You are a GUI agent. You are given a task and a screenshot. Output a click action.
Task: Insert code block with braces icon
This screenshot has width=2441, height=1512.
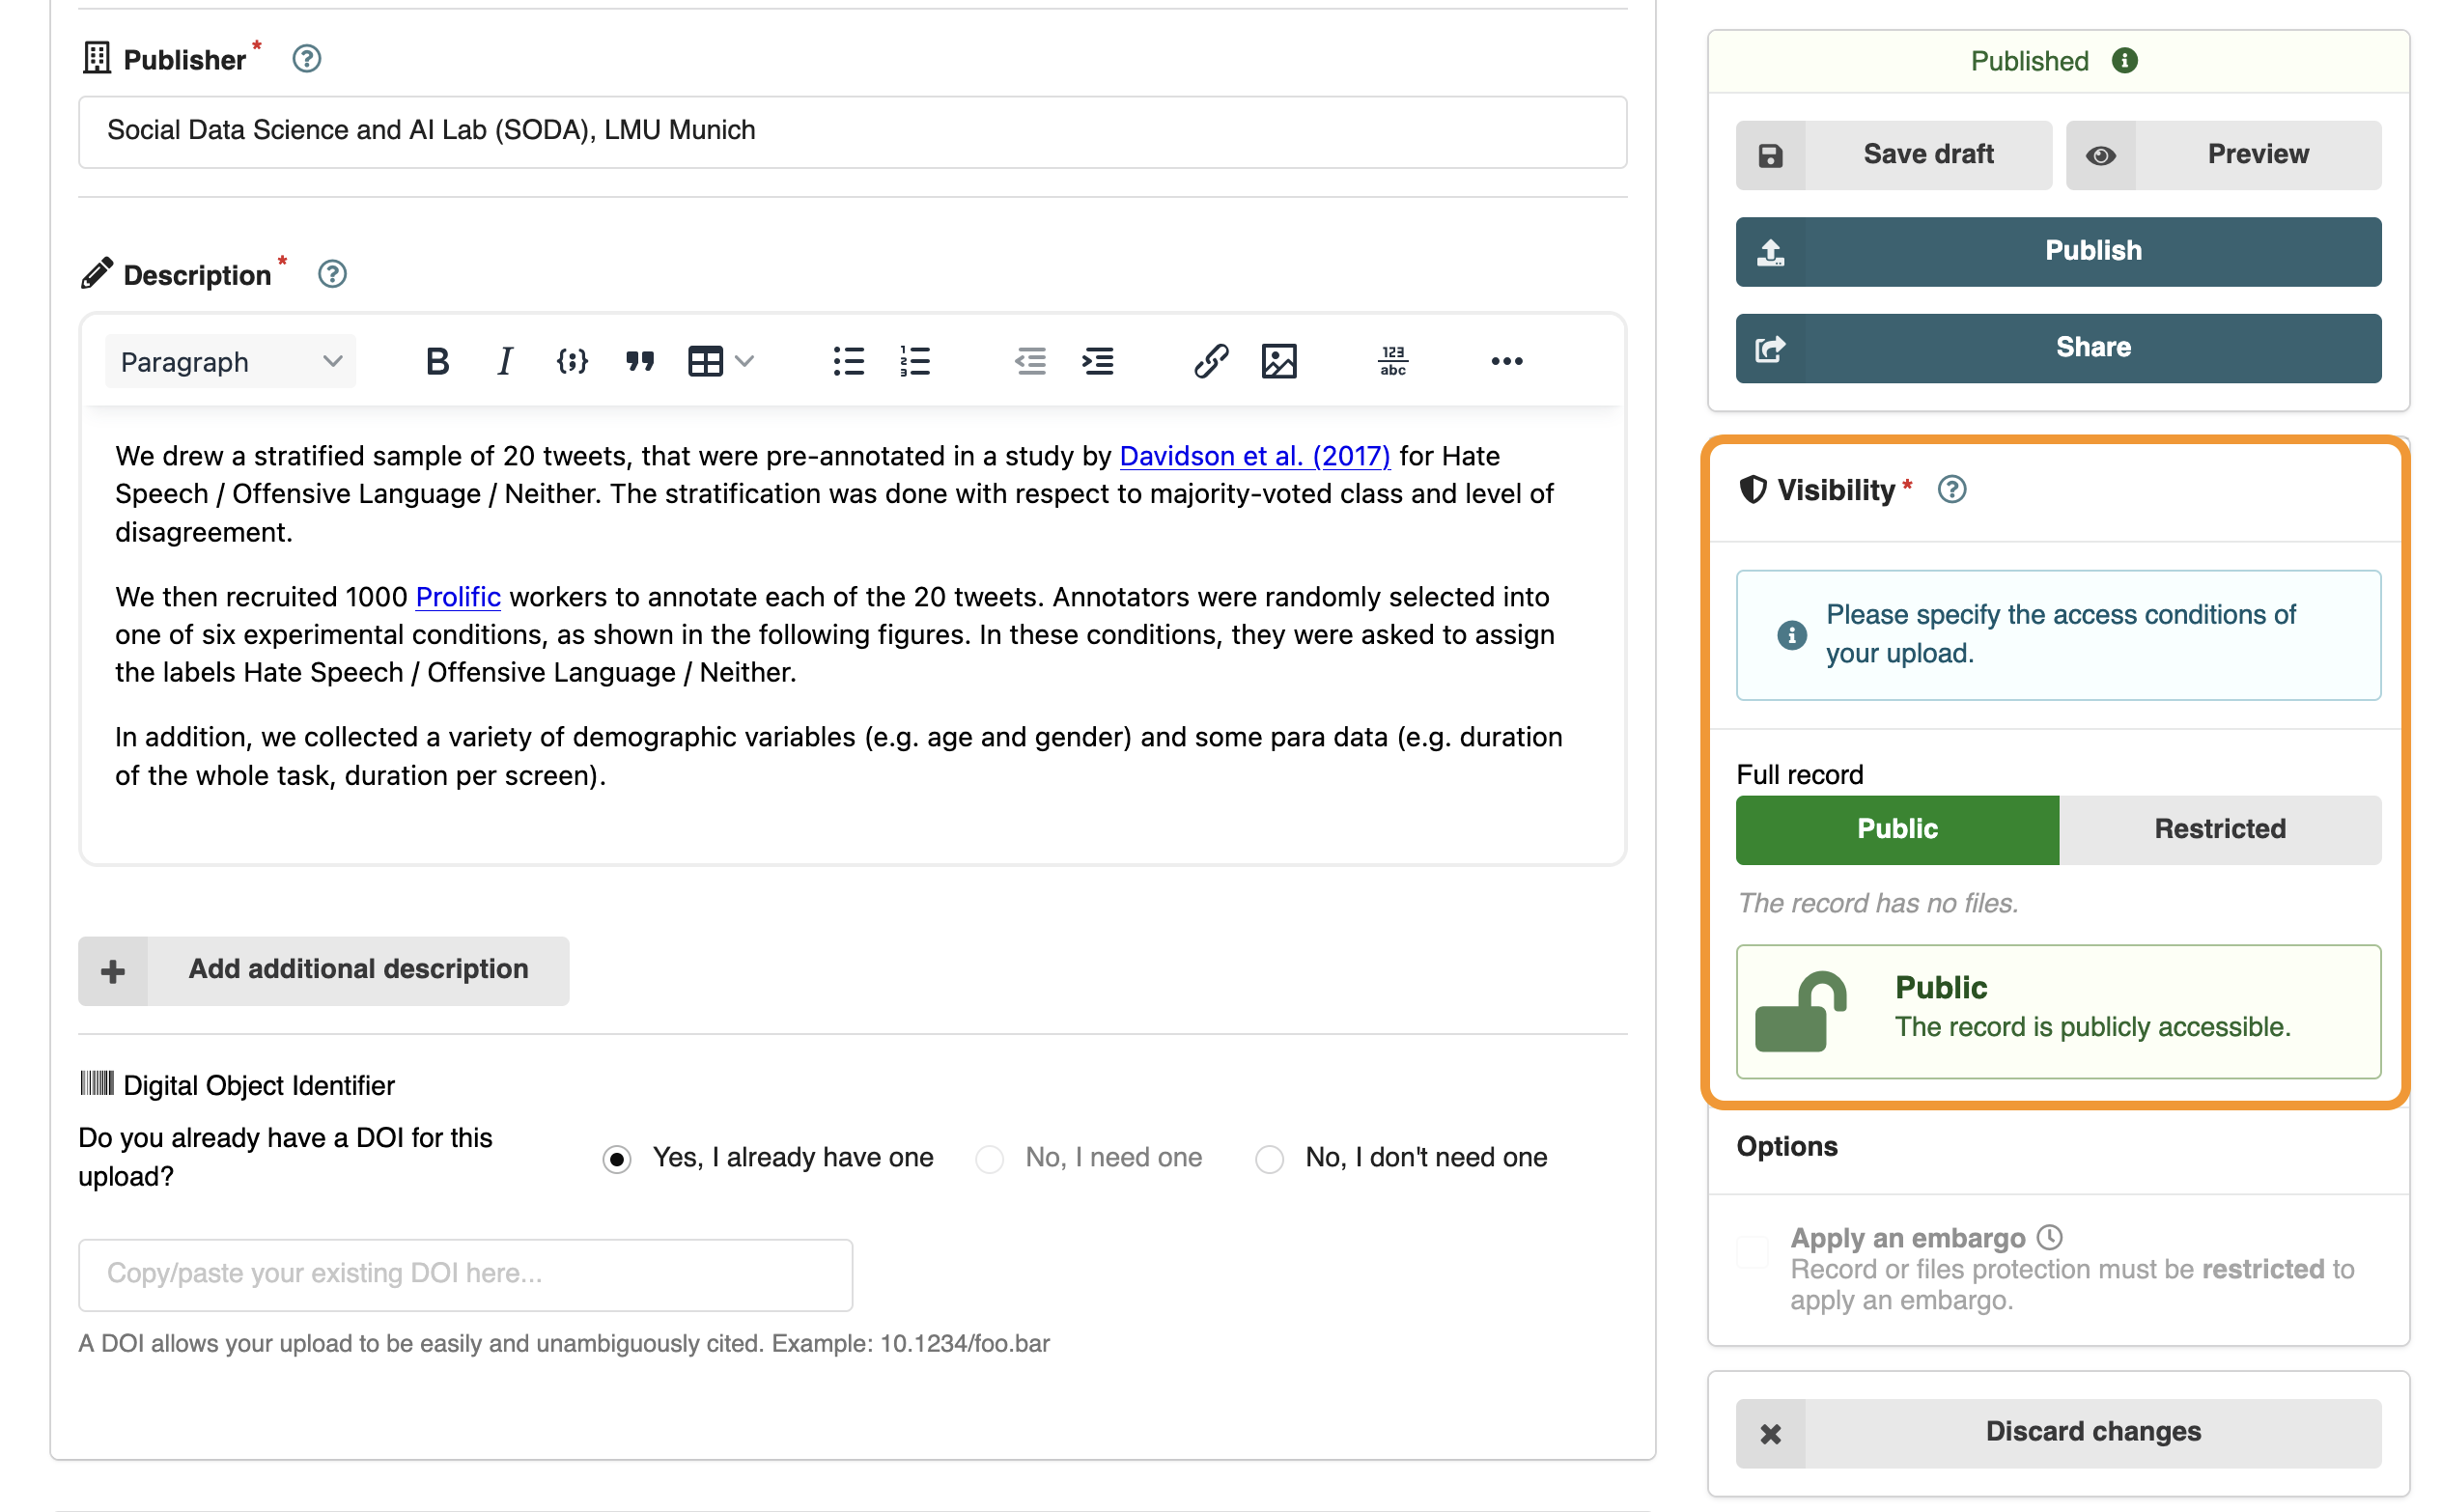[x=571, y=361]
